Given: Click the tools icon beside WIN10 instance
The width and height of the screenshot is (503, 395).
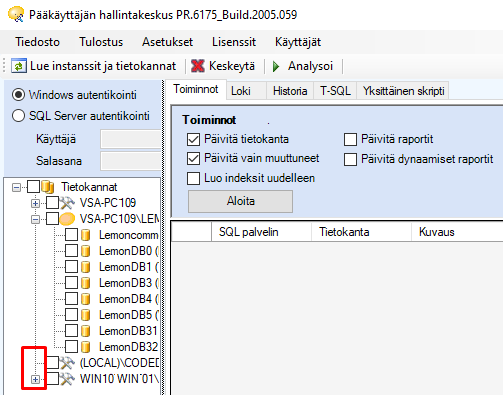Looking at the screenshot, I should (x=67, y=379).
